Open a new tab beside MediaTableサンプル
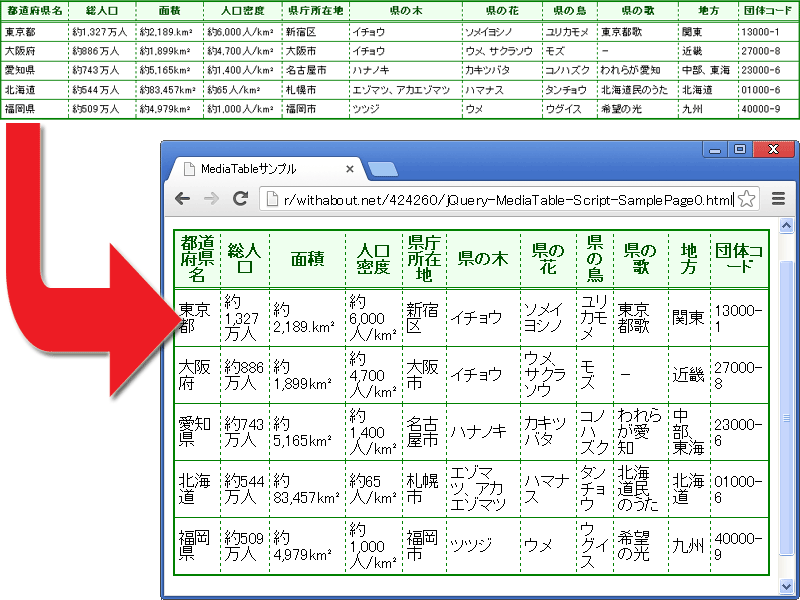Screen dimensions: 800x600 (x=383, y=169)
